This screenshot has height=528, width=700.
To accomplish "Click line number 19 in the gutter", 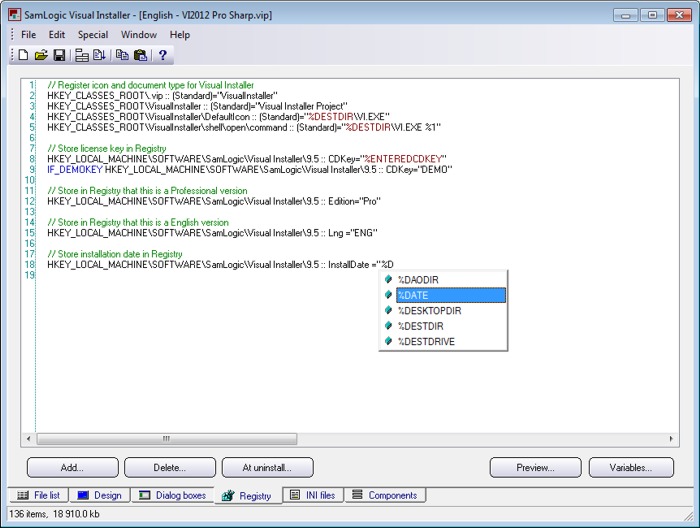I will 29,275.
